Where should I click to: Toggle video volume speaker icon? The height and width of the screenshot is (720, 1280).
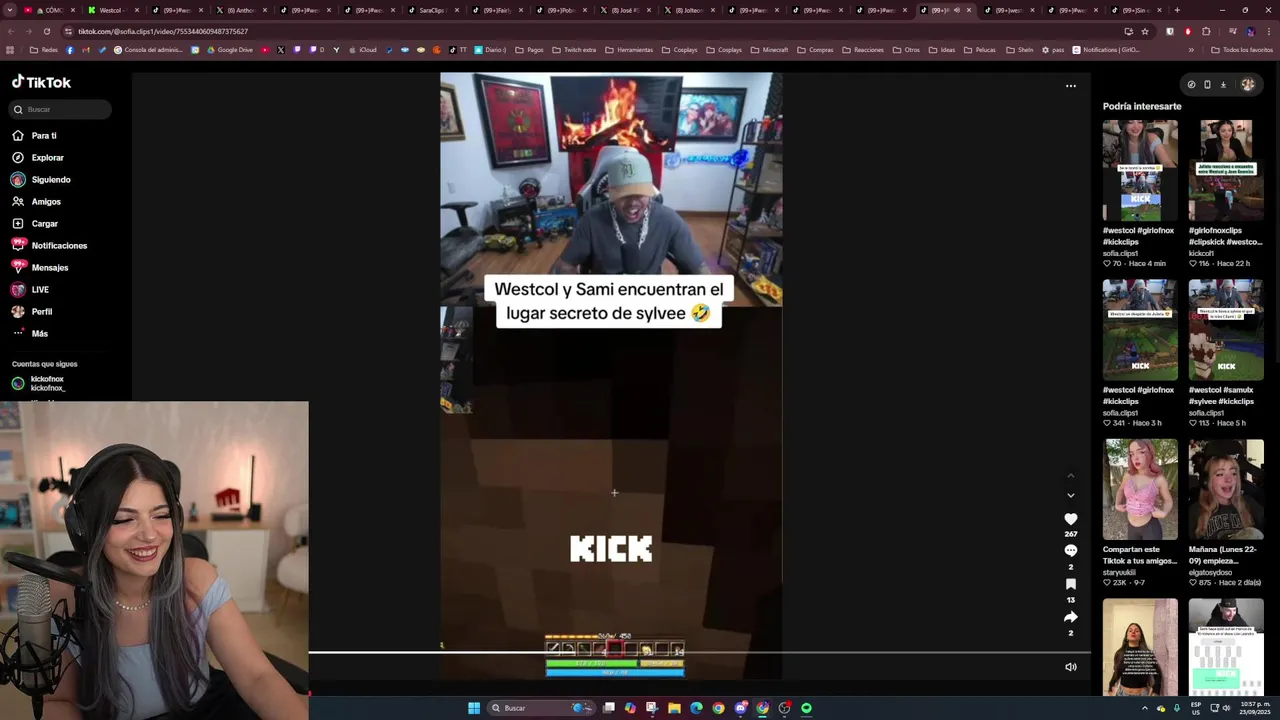click(1070, 667)
